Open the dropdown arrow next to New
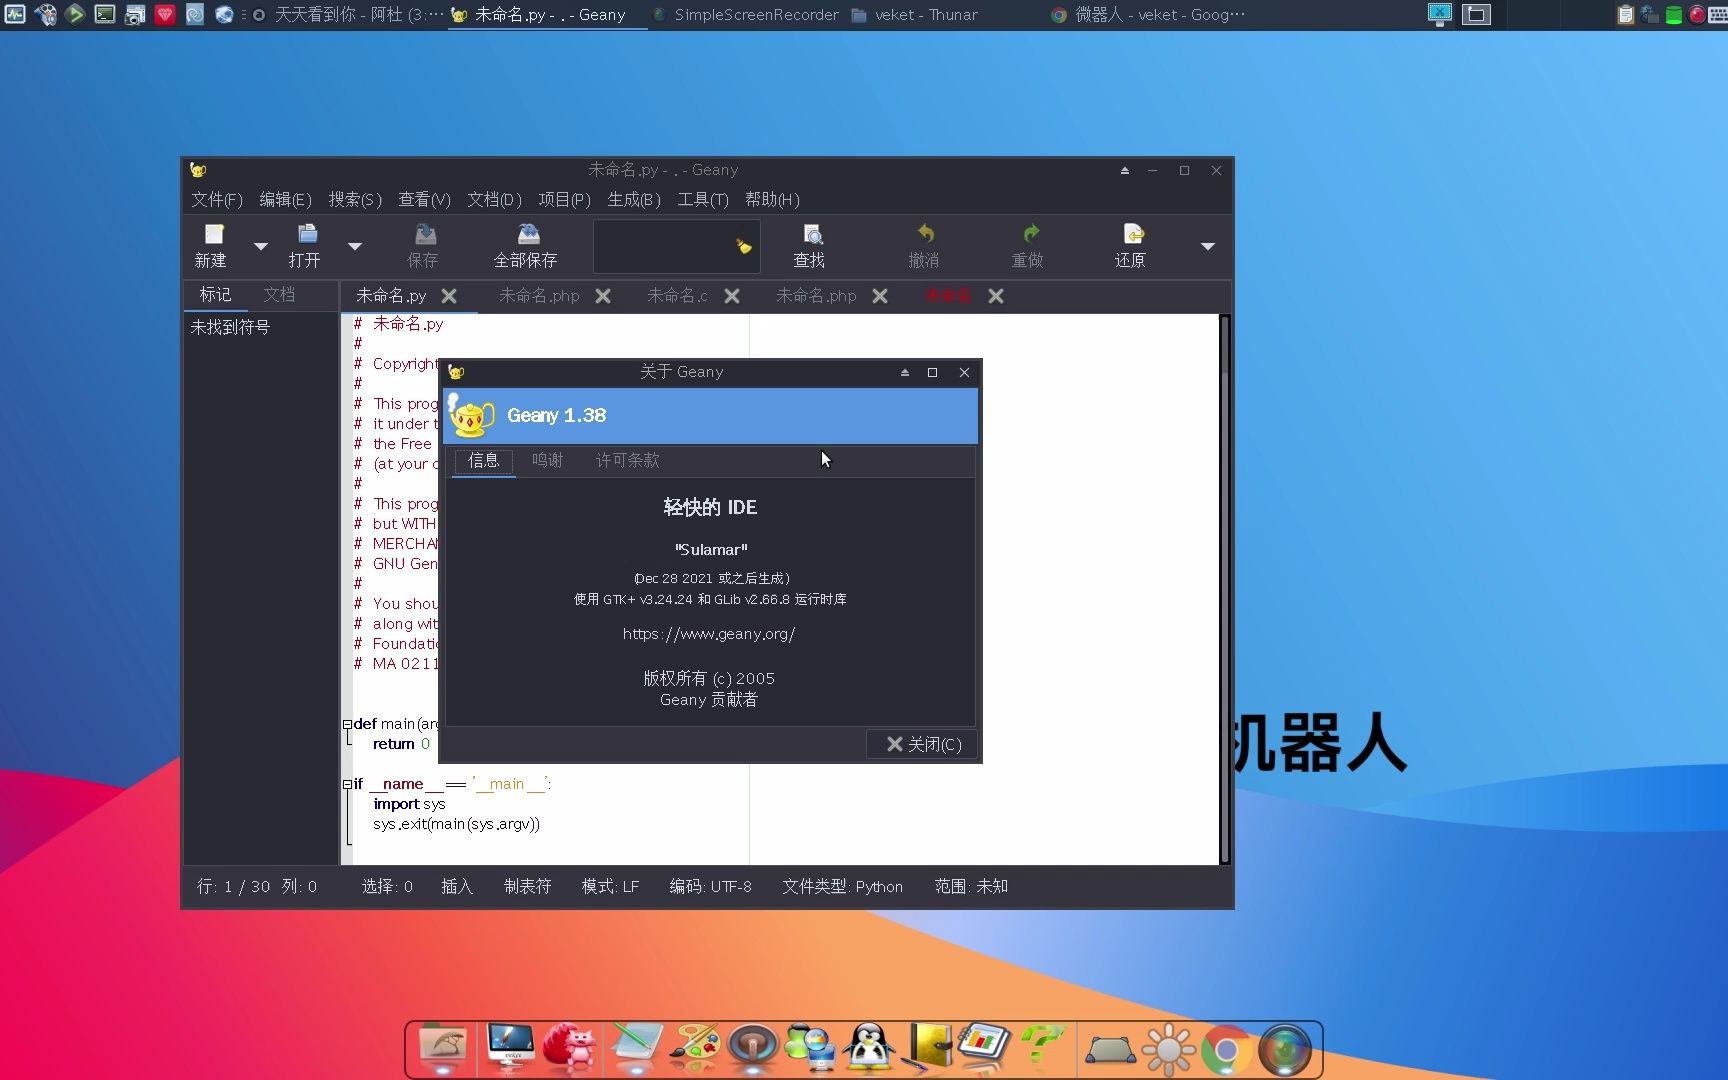This screenshot has width=1728, height=1080. 260,246
